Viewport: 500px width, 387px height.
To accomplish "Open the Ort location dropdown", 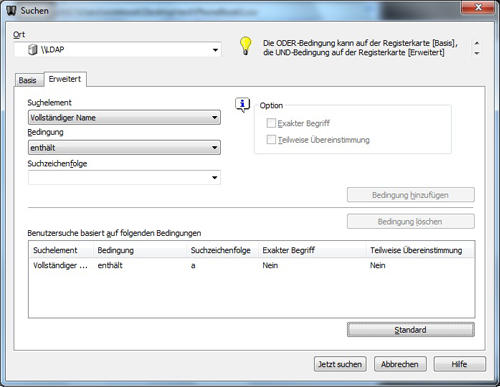I will click(215, 50).
